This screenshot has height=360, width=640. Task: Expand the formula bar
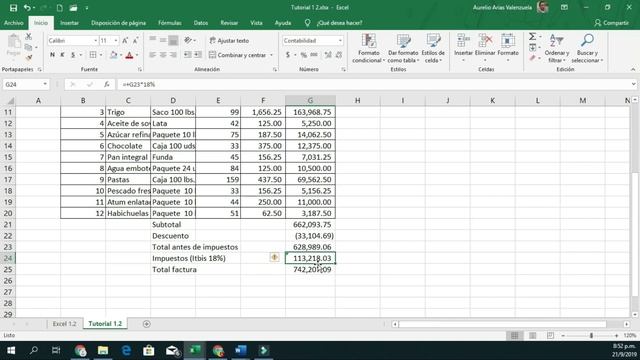tap(633, 84)
